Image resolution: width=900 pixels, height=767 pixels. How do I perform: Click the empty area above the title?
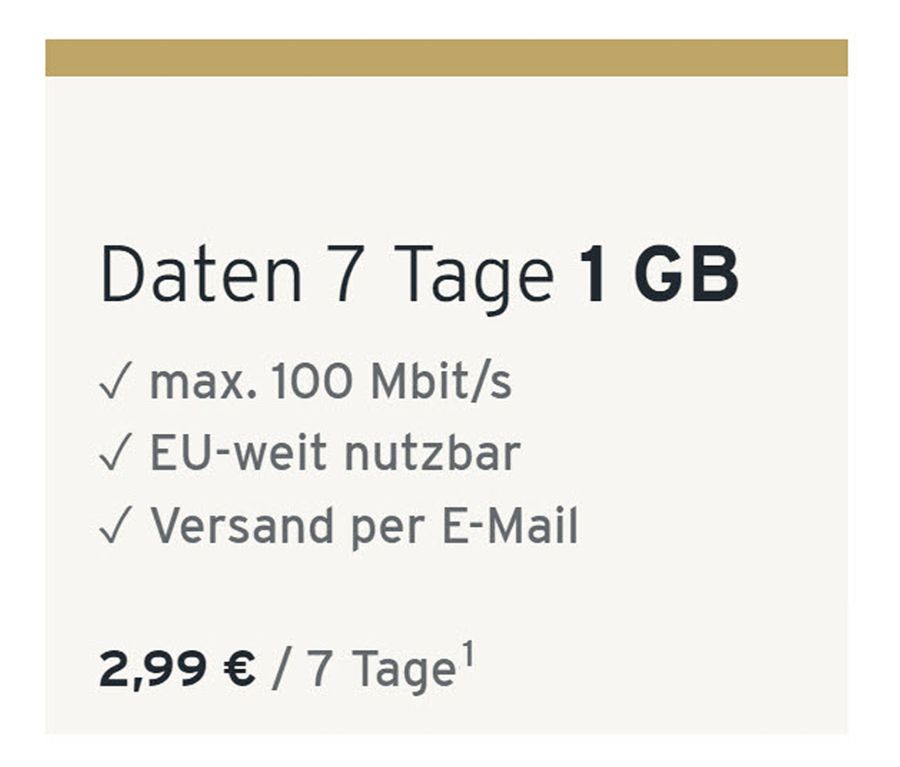[447, 158]
